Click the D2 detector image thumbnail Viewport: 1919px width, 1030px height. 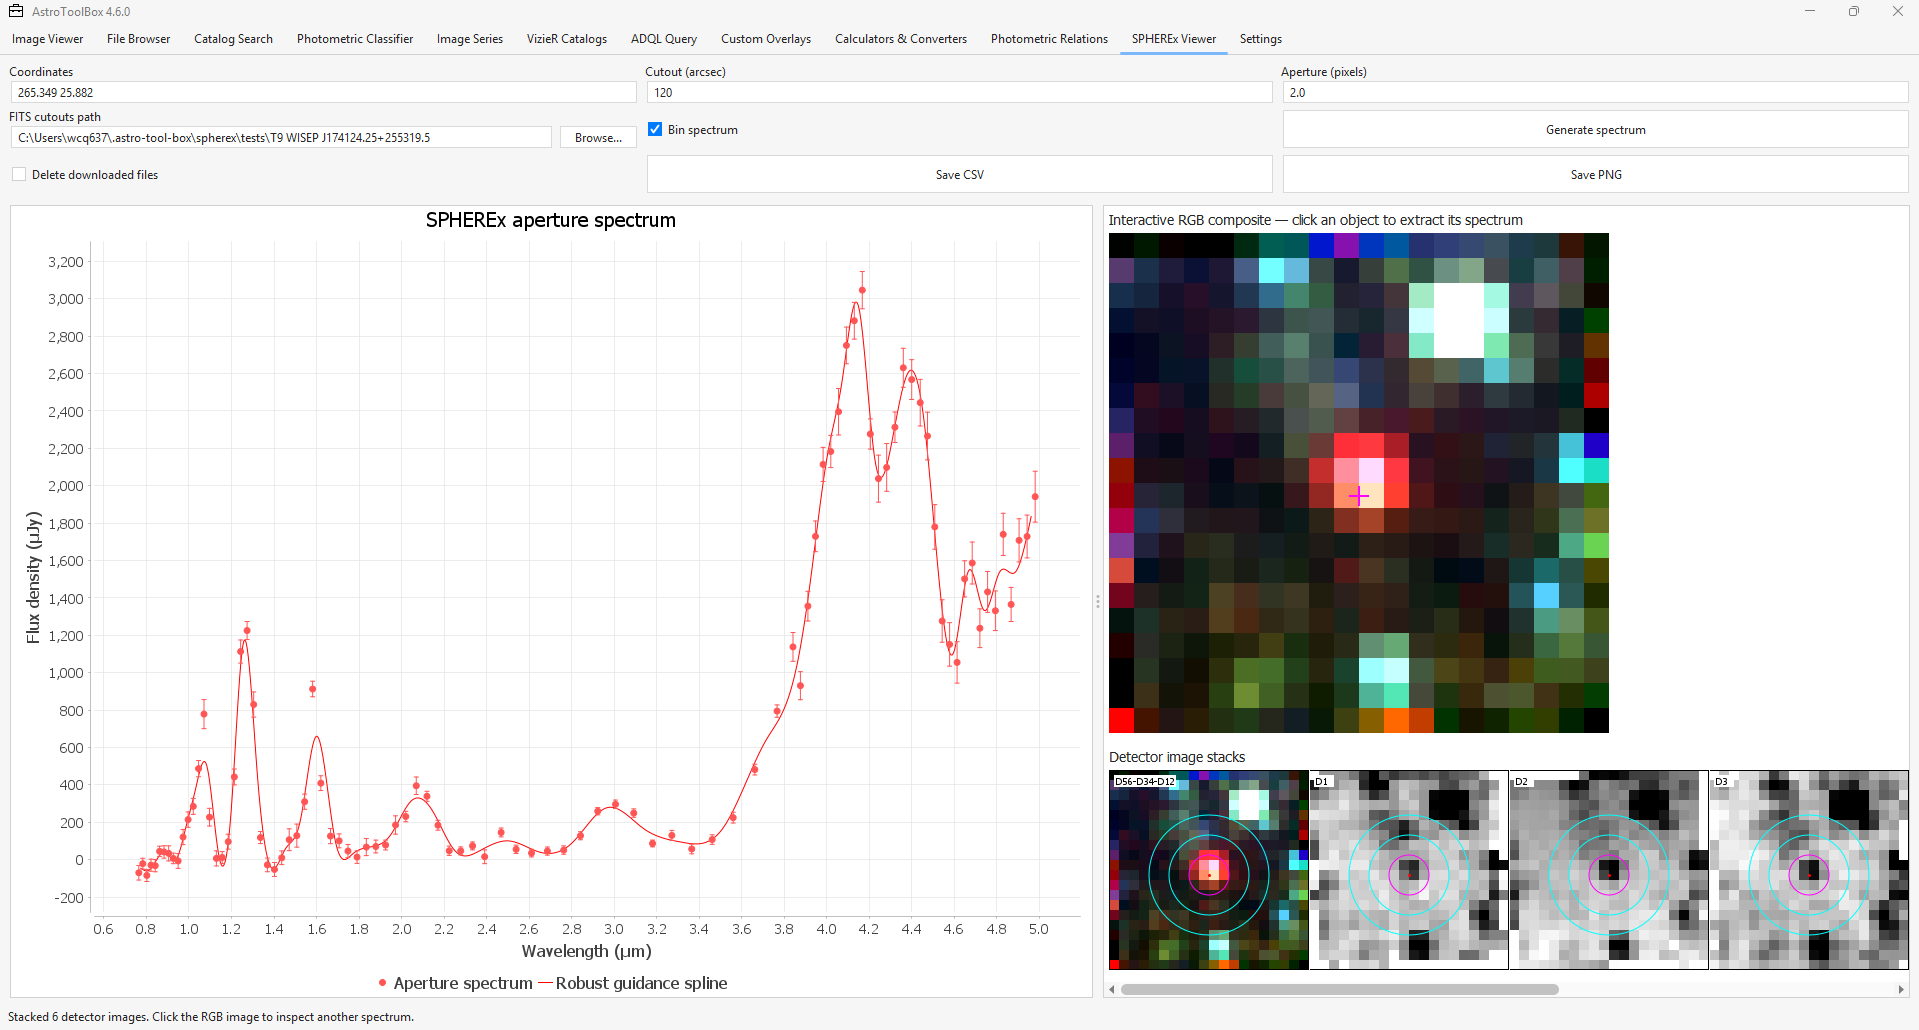click(x=1609, y=870)
